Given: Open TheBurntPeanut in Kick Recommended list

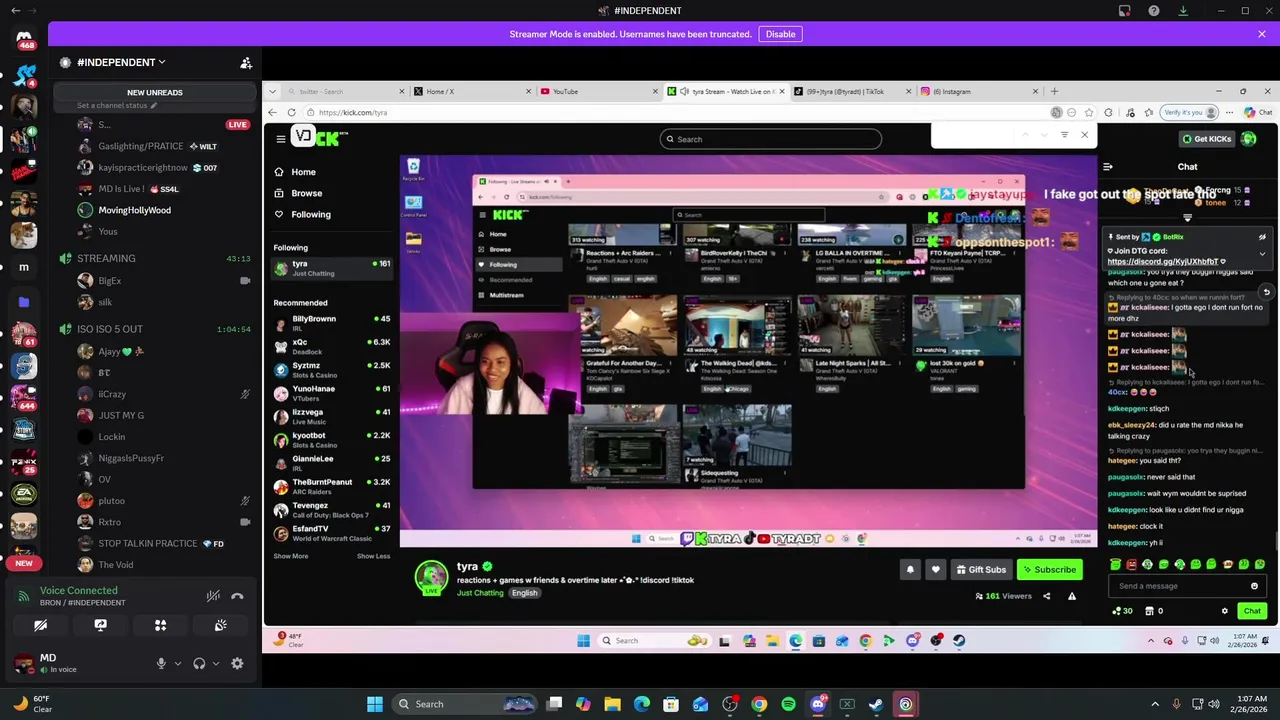Looking at the screenshot, I should 332,486.
